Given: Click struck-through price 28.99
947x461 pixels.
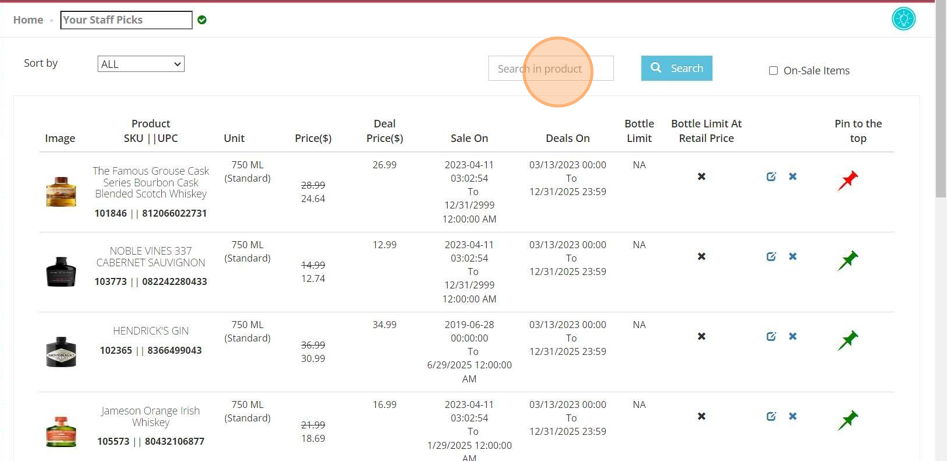Looking at the screenshot, I should (313, 185).
